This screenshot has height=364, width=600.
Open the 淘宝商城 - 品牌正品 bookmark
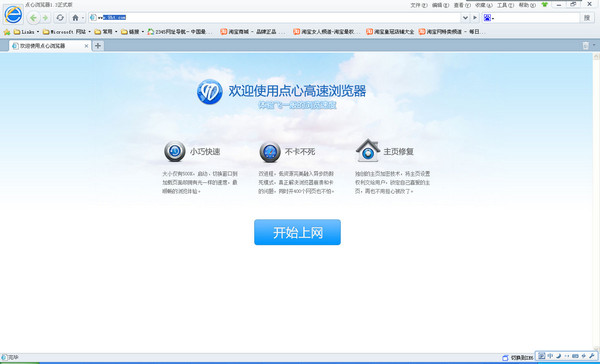(253, 32)
